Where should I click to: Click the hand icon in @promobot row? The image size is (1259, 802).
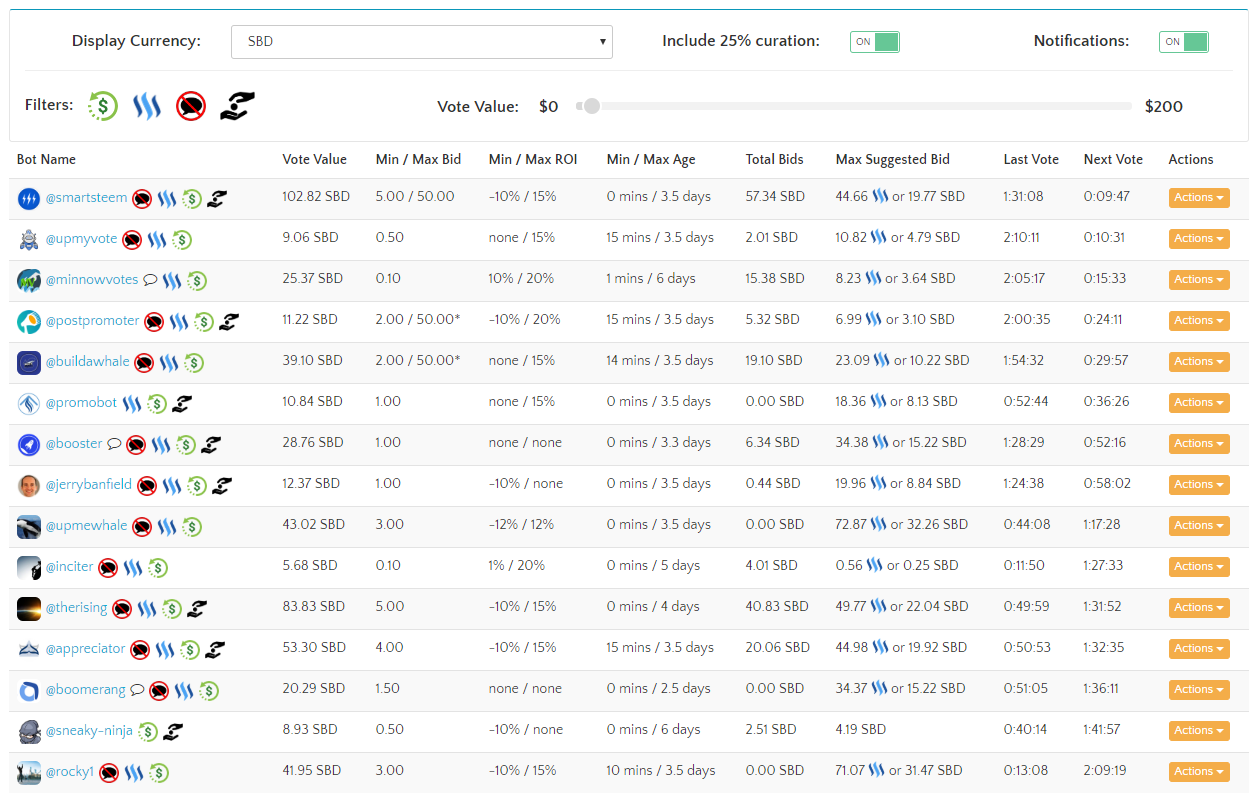(181, 403)
